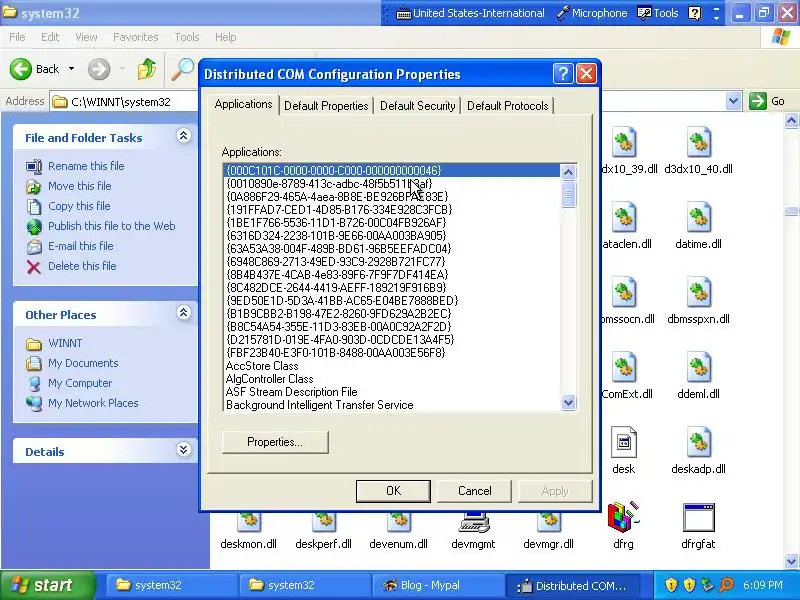This screenshot has height=600, width=800.
Task: Click the Up folder icon in toolbar
Action: coord(147,69)
